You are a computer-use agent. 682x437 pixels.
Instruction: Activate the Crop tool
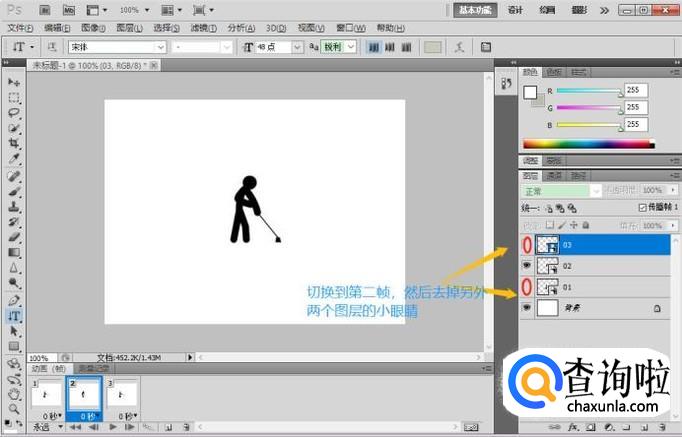click(15, 144)
